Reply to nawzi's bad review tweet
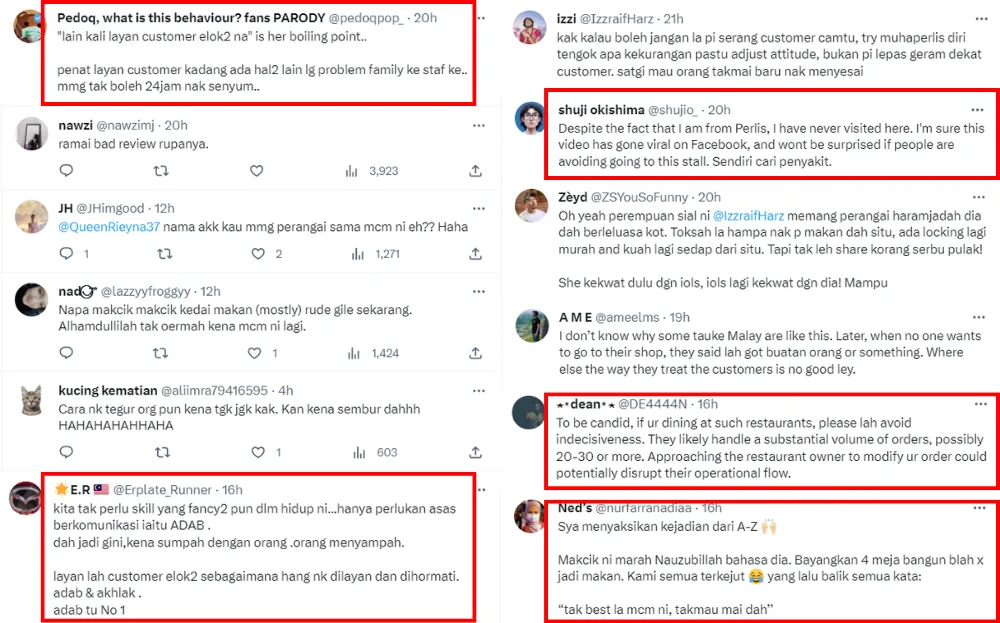Screen dimensions: 1000x623 [x=67, y=171]
